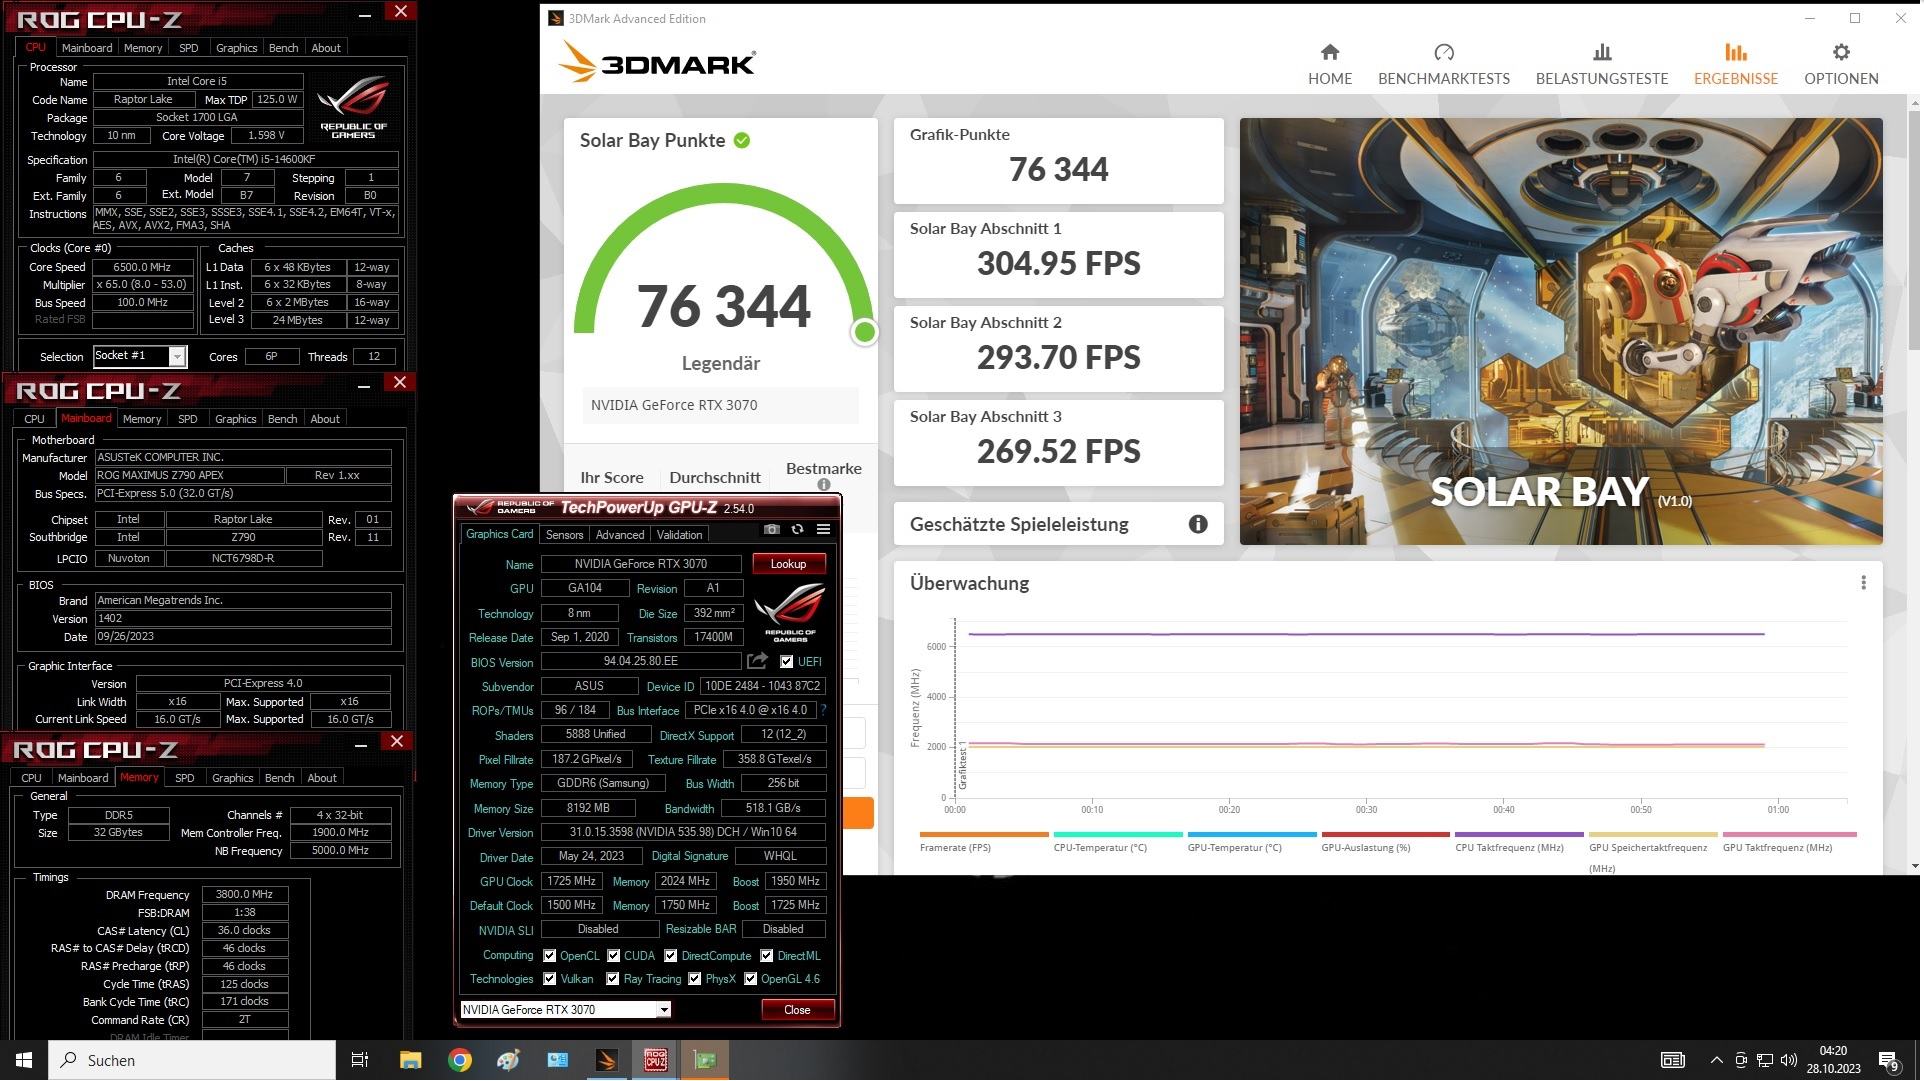
Task: Open GPU selection dropdown in GPU-Z
Action: point(565,1011)
